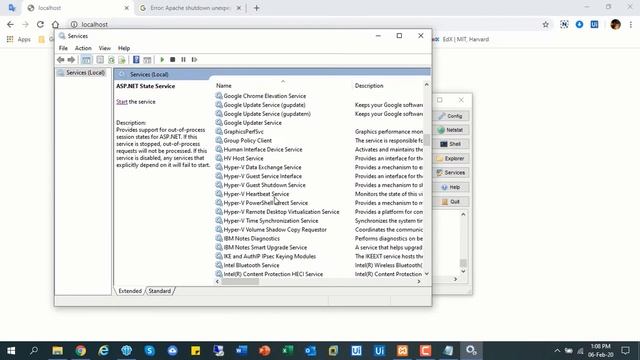
Task: Click the Netstat button in XAMPP panel
Action: (451, 130)
